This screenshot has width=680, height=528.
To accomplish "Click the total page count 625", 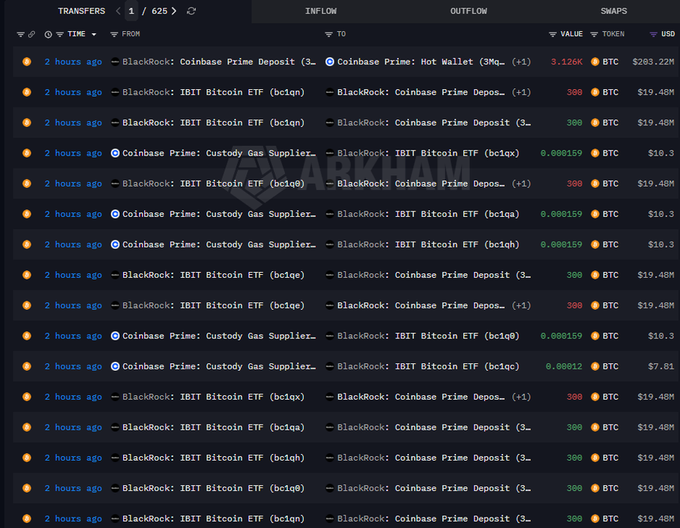I will point(159,11).
